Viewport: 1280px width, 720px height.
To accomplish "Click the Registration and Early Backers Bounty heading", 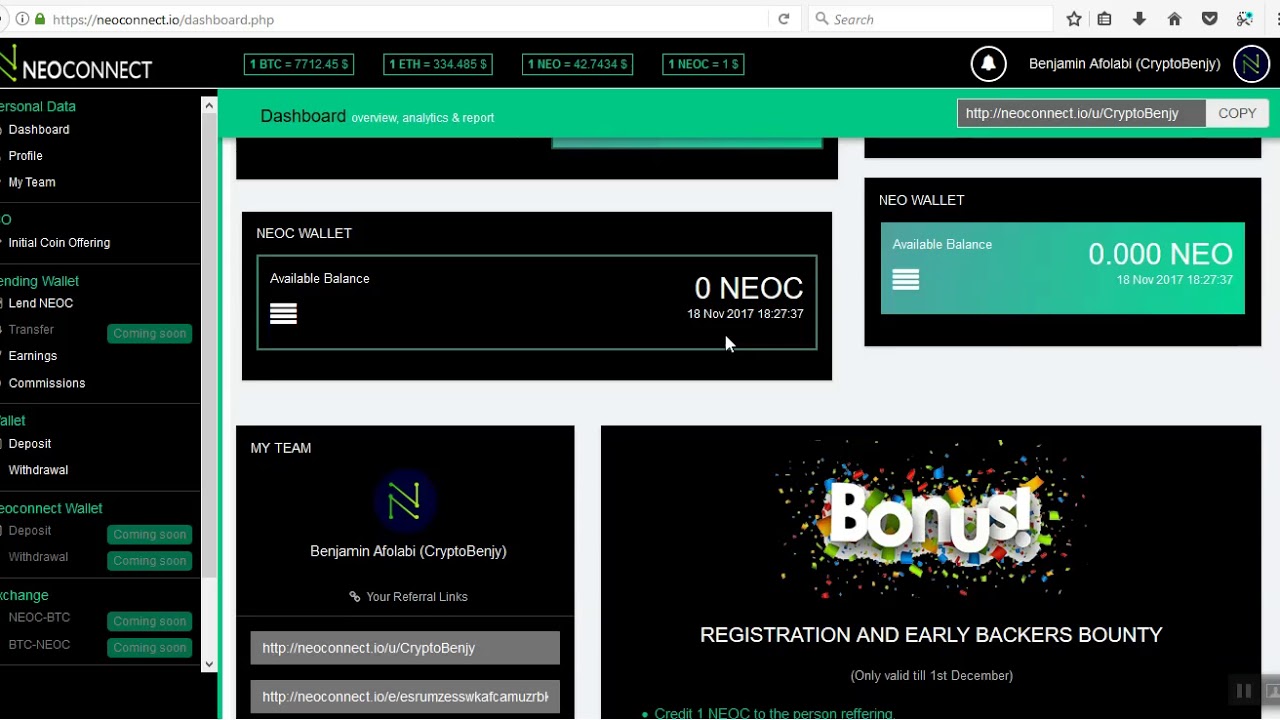I will (931, 635).
